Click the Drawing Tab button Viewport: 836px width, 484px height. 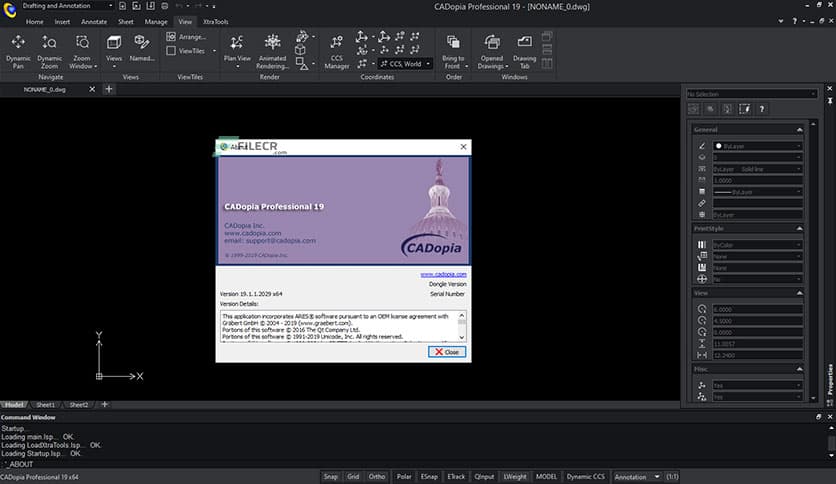click(x=525, y=51)
